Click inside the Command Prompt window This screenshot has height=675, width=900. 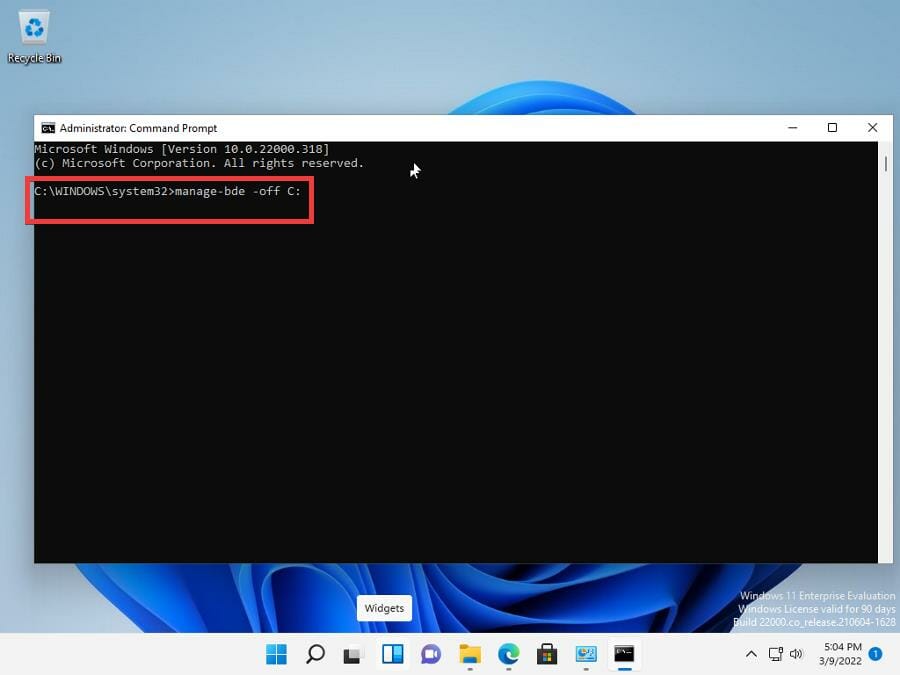tap(450, 380)
